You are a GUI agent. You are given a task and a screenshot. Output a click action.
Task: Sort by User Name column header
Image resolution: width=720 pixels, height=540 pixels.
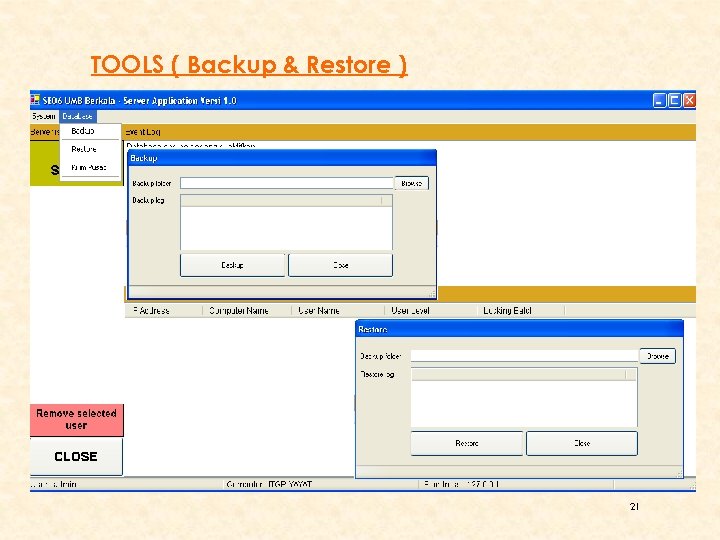(x=338, y=311)
